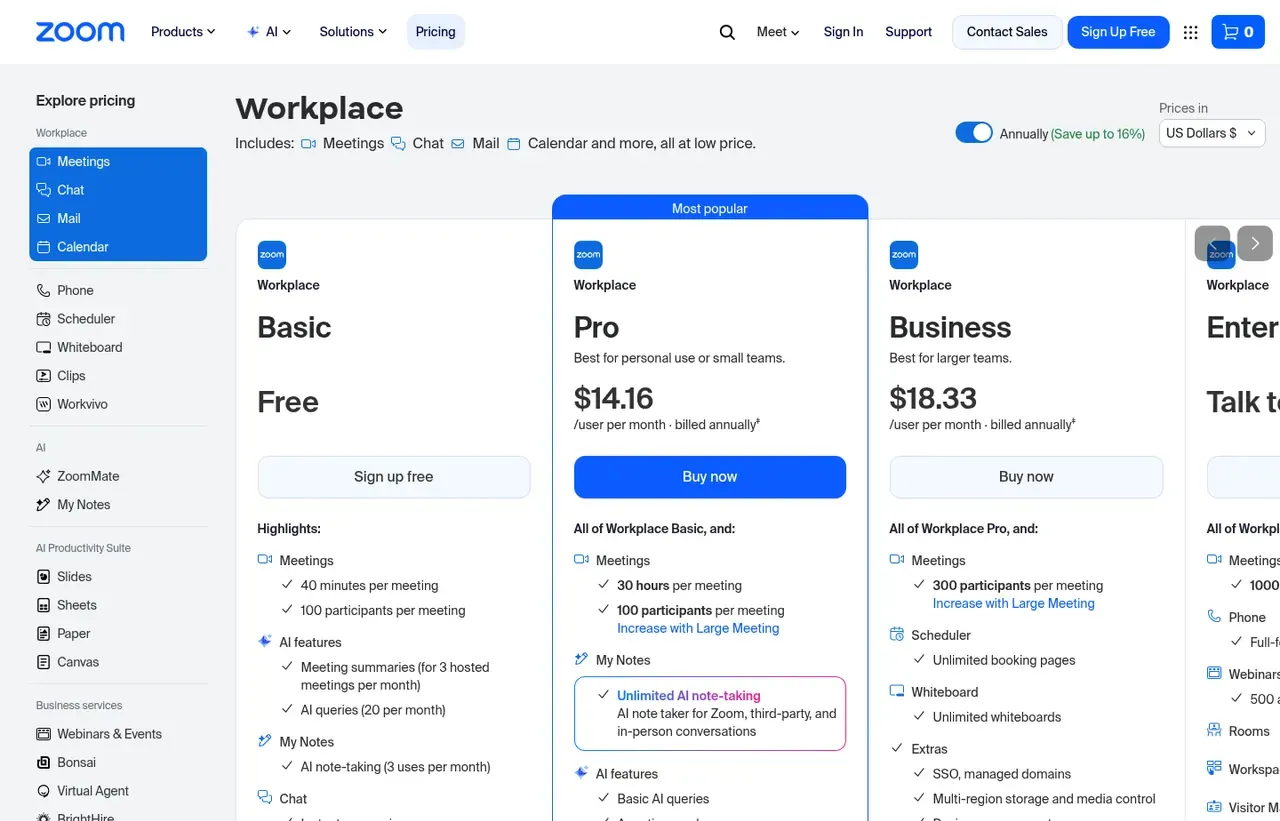Screen dimensions: 1280x821
Task: Click the Bonsai icon in the sidebar
Action: coord(43,762)
